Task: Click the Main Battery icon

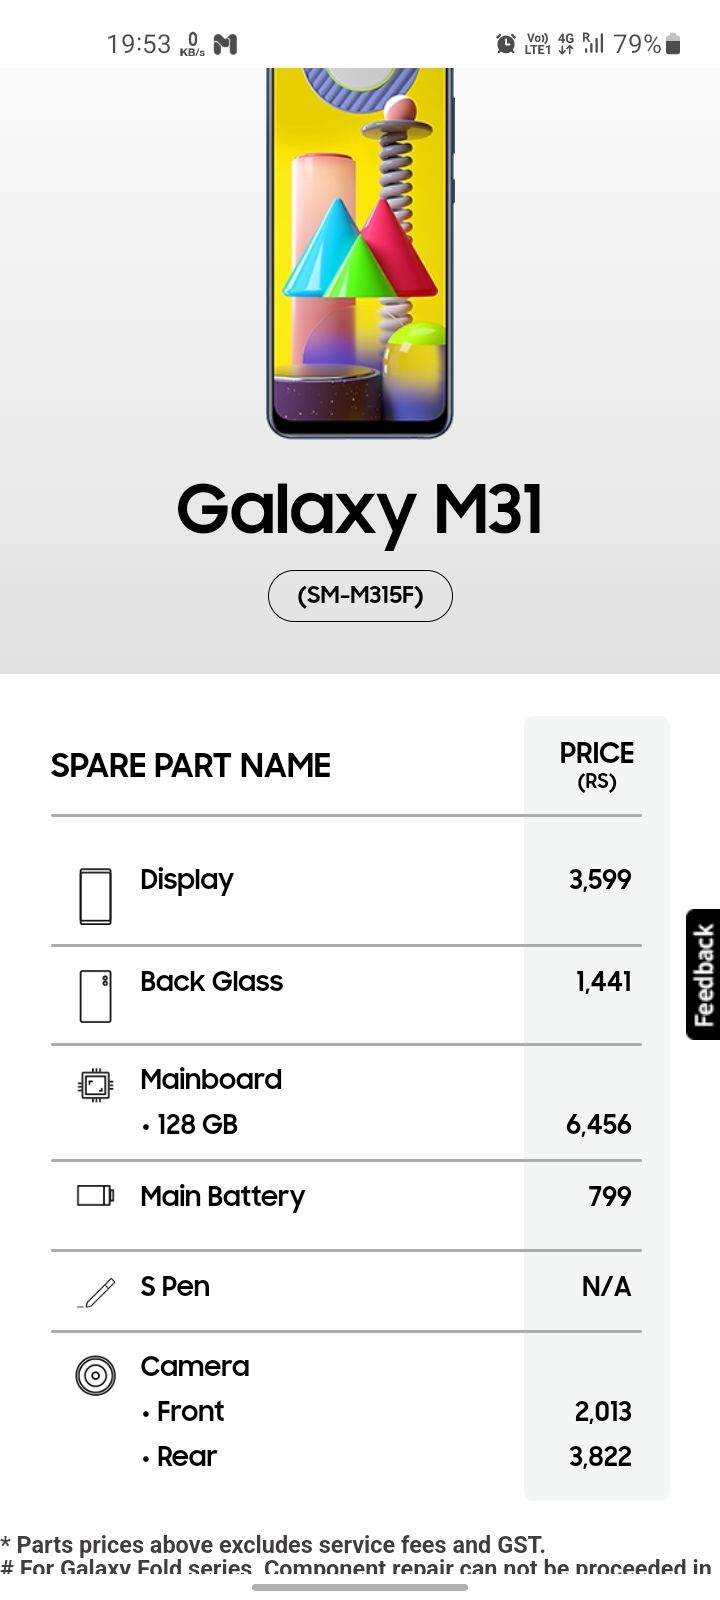Action: tap(95, 1194)
